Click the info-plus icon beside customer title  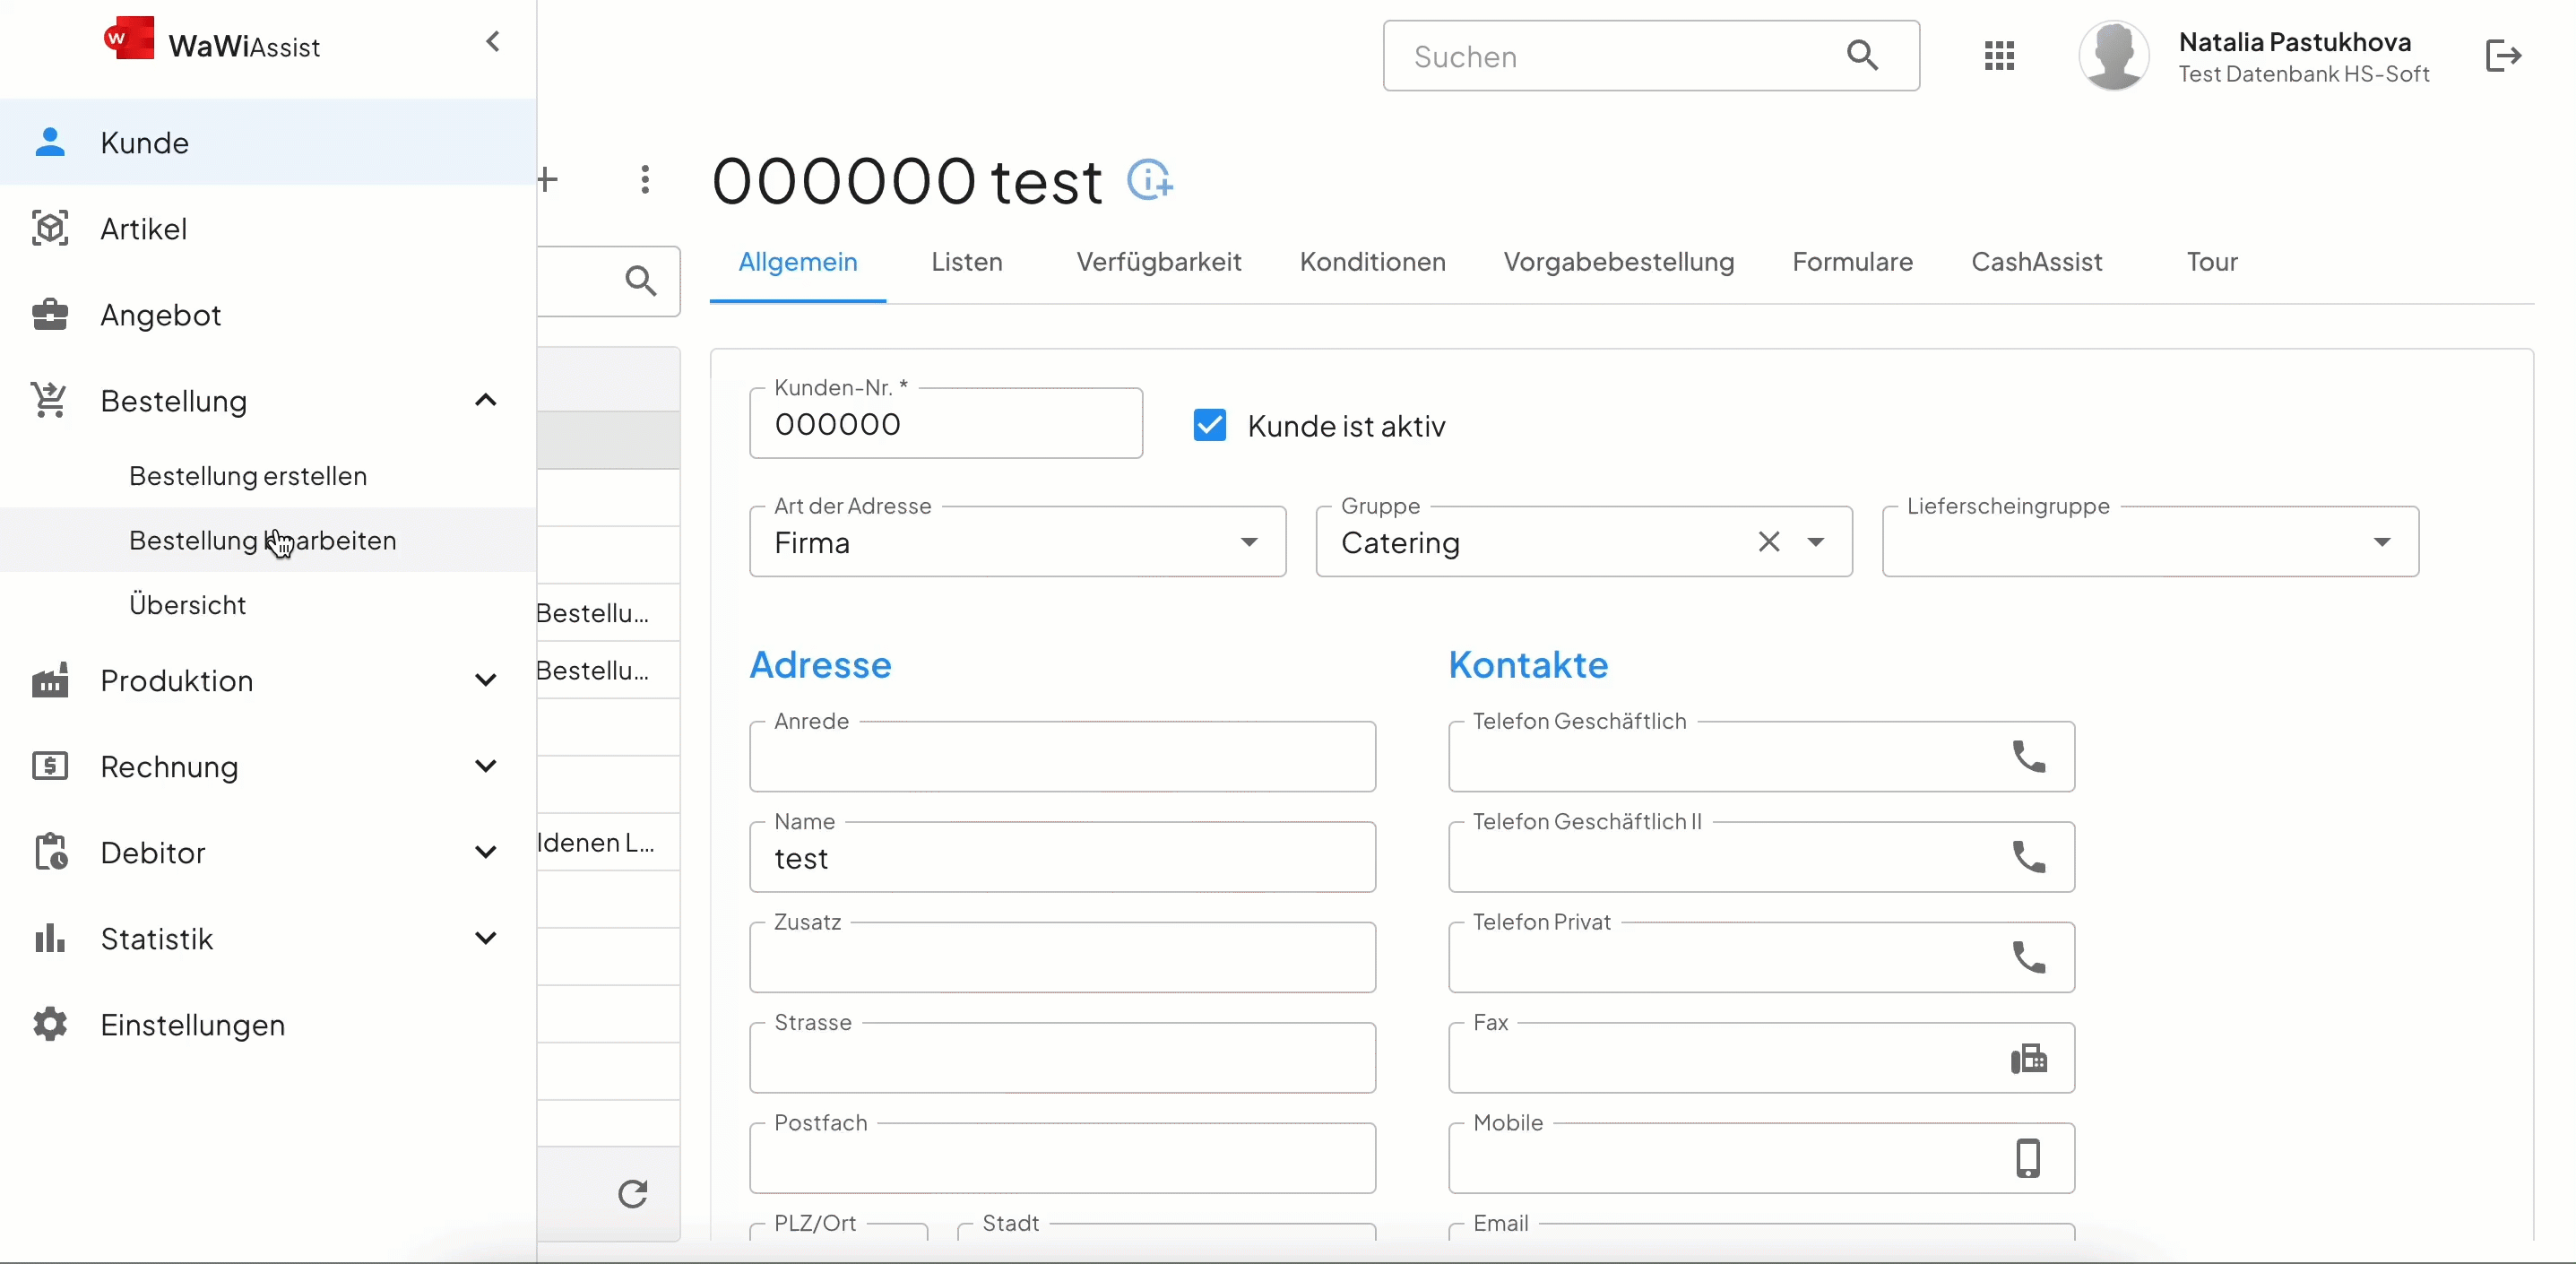[1150, 181]
